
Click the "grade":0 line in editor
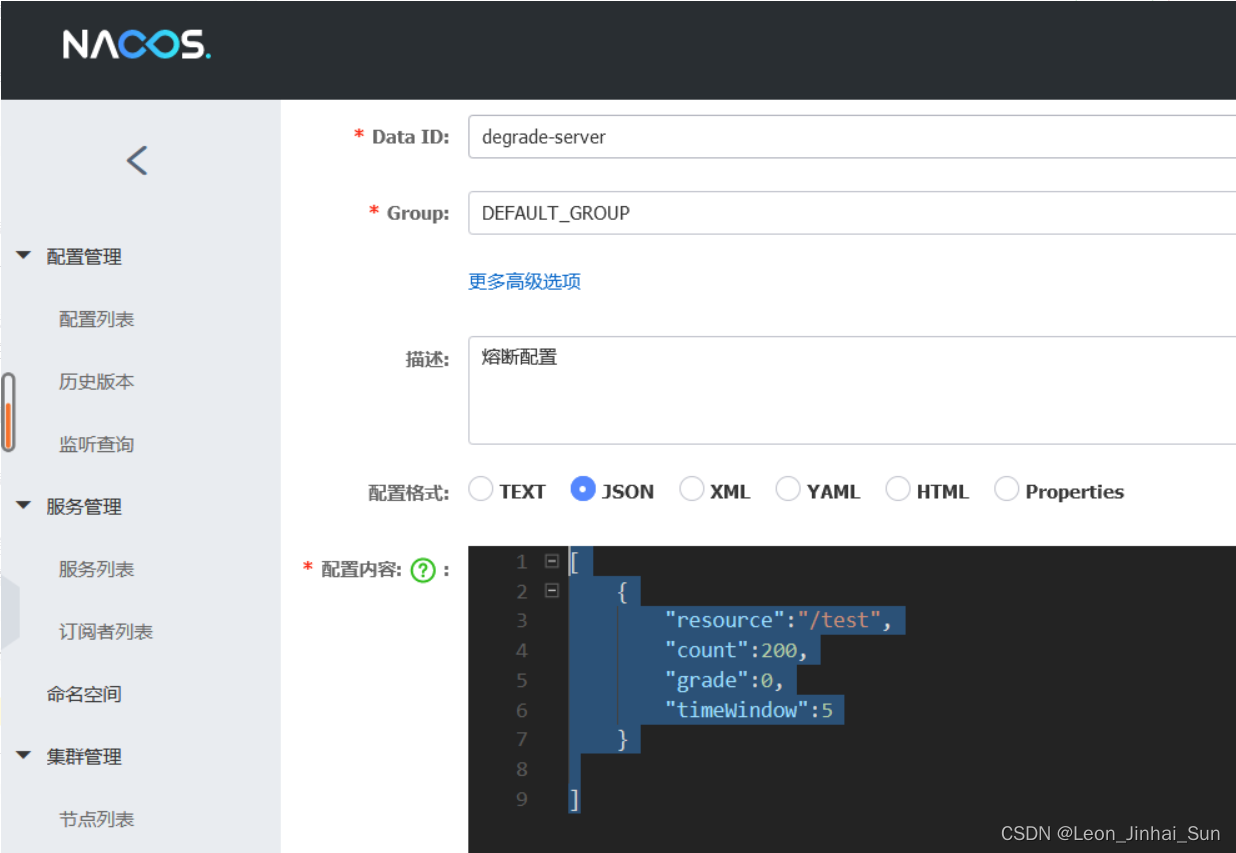[724, 681]
